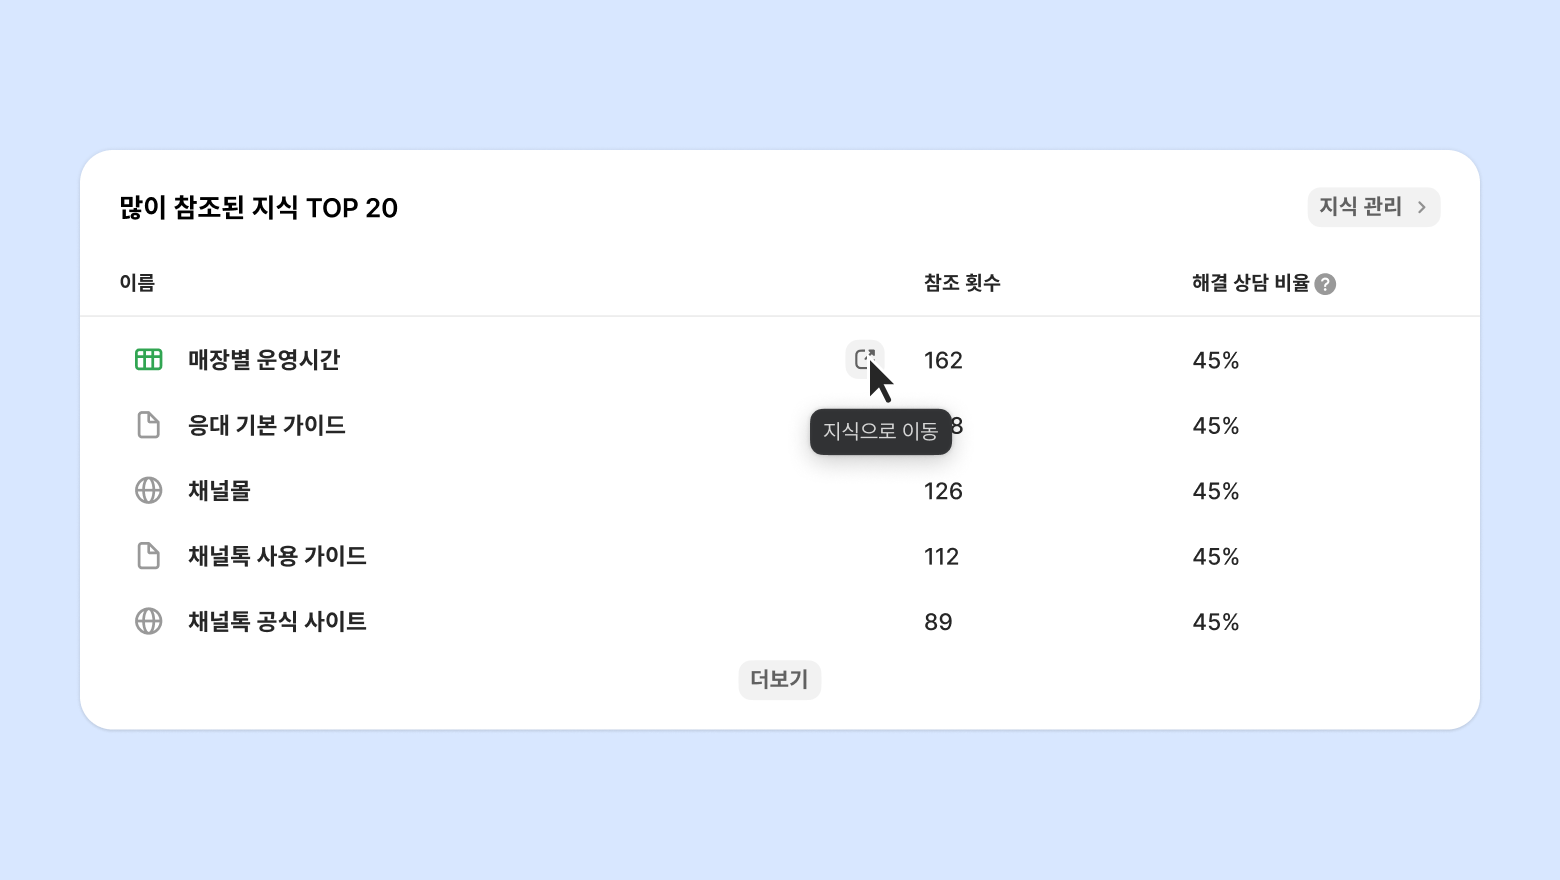The width and height of the screenshot is (1560, 880).
Task: Select the 채널톡 사용 가이드 entry
Action: pos(277,556)
